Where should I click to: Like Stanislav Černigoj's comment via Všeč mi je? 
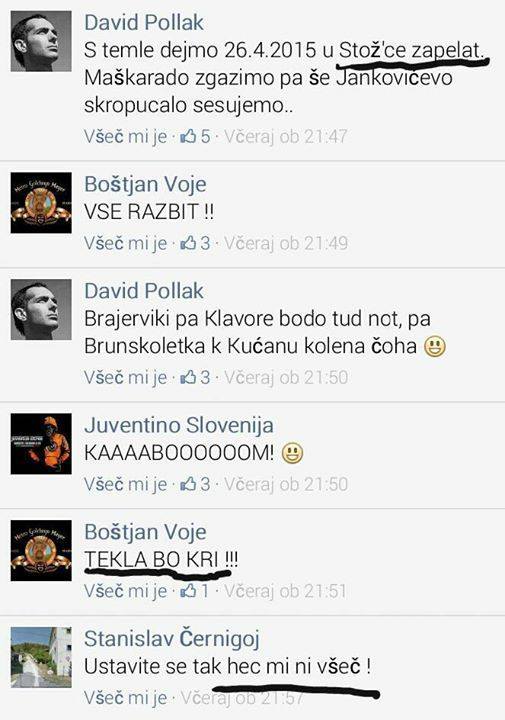[x=125, y=698]
